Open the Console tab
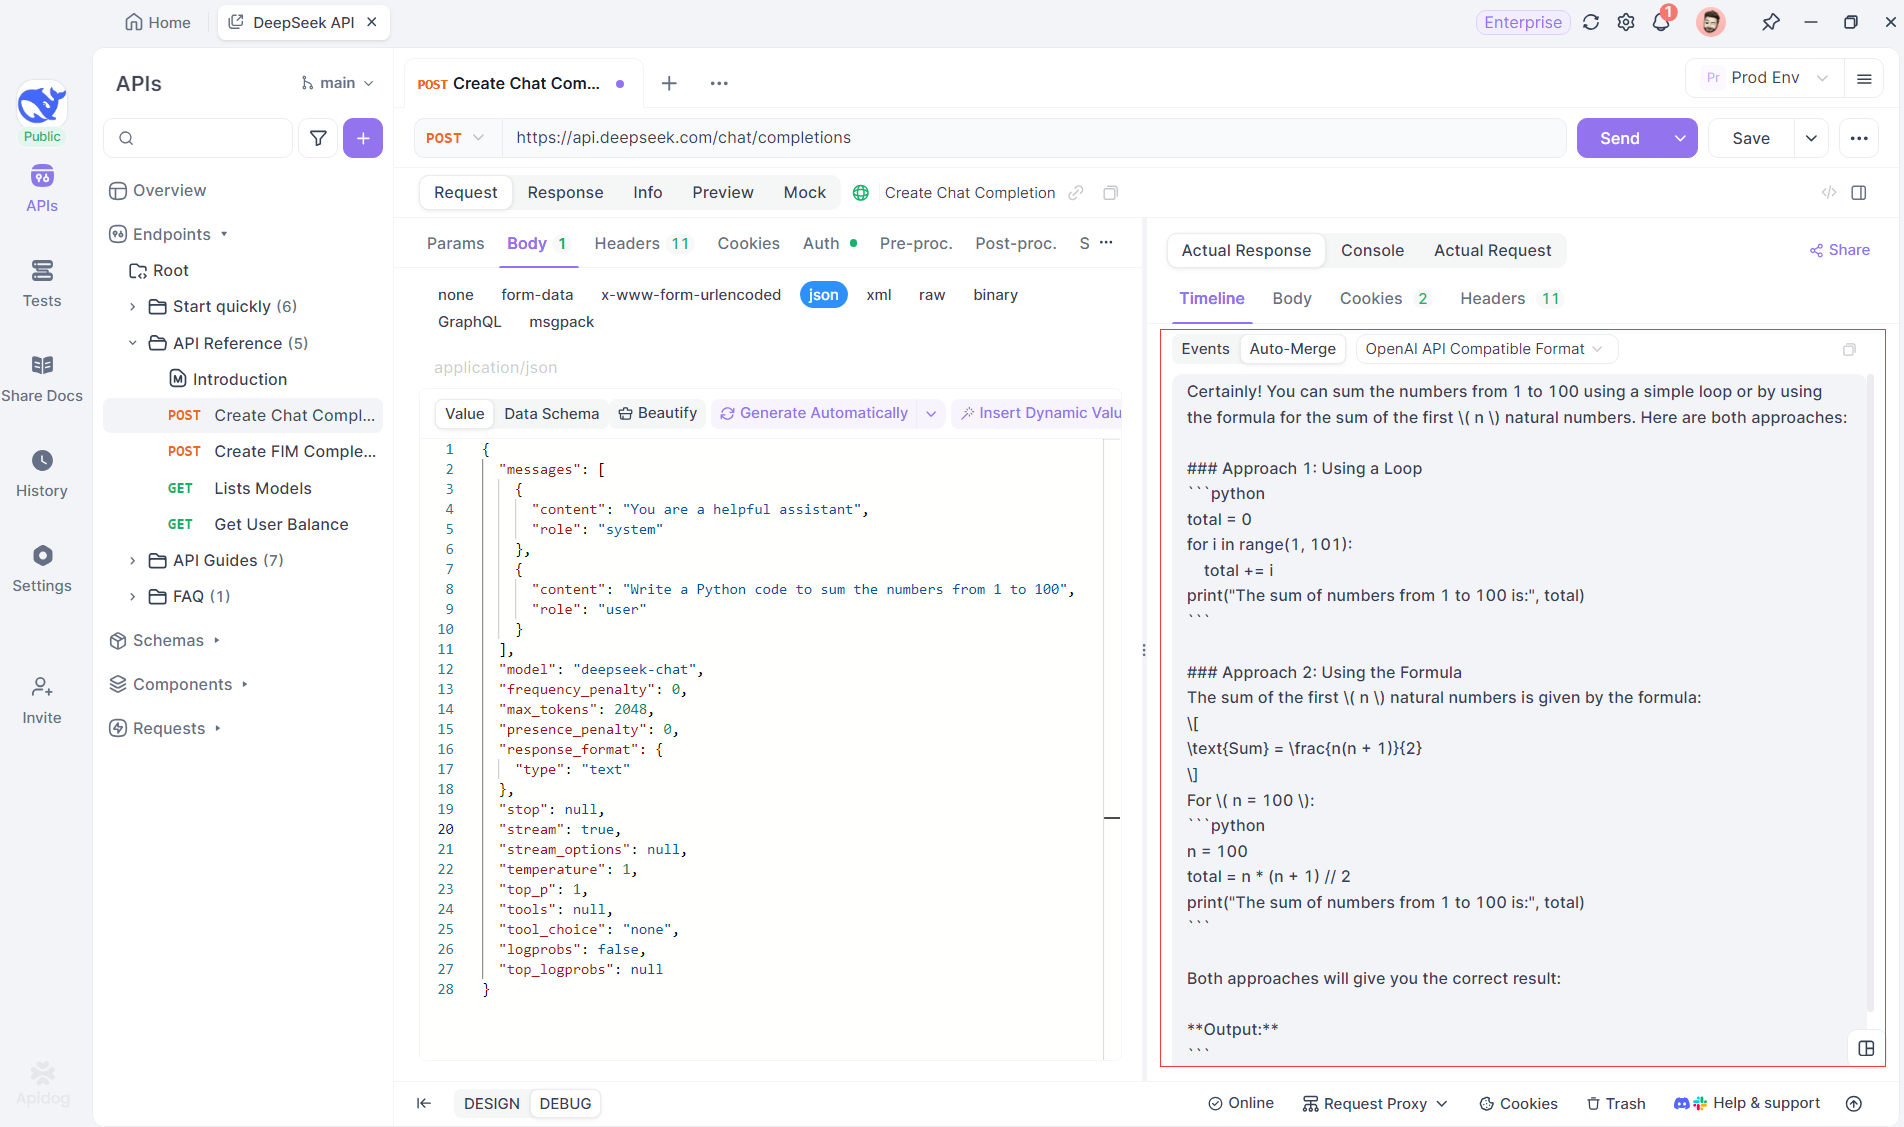The width and height of the screenshot is (1904, 1127). pyautogui.click(x=1372, y=251)
